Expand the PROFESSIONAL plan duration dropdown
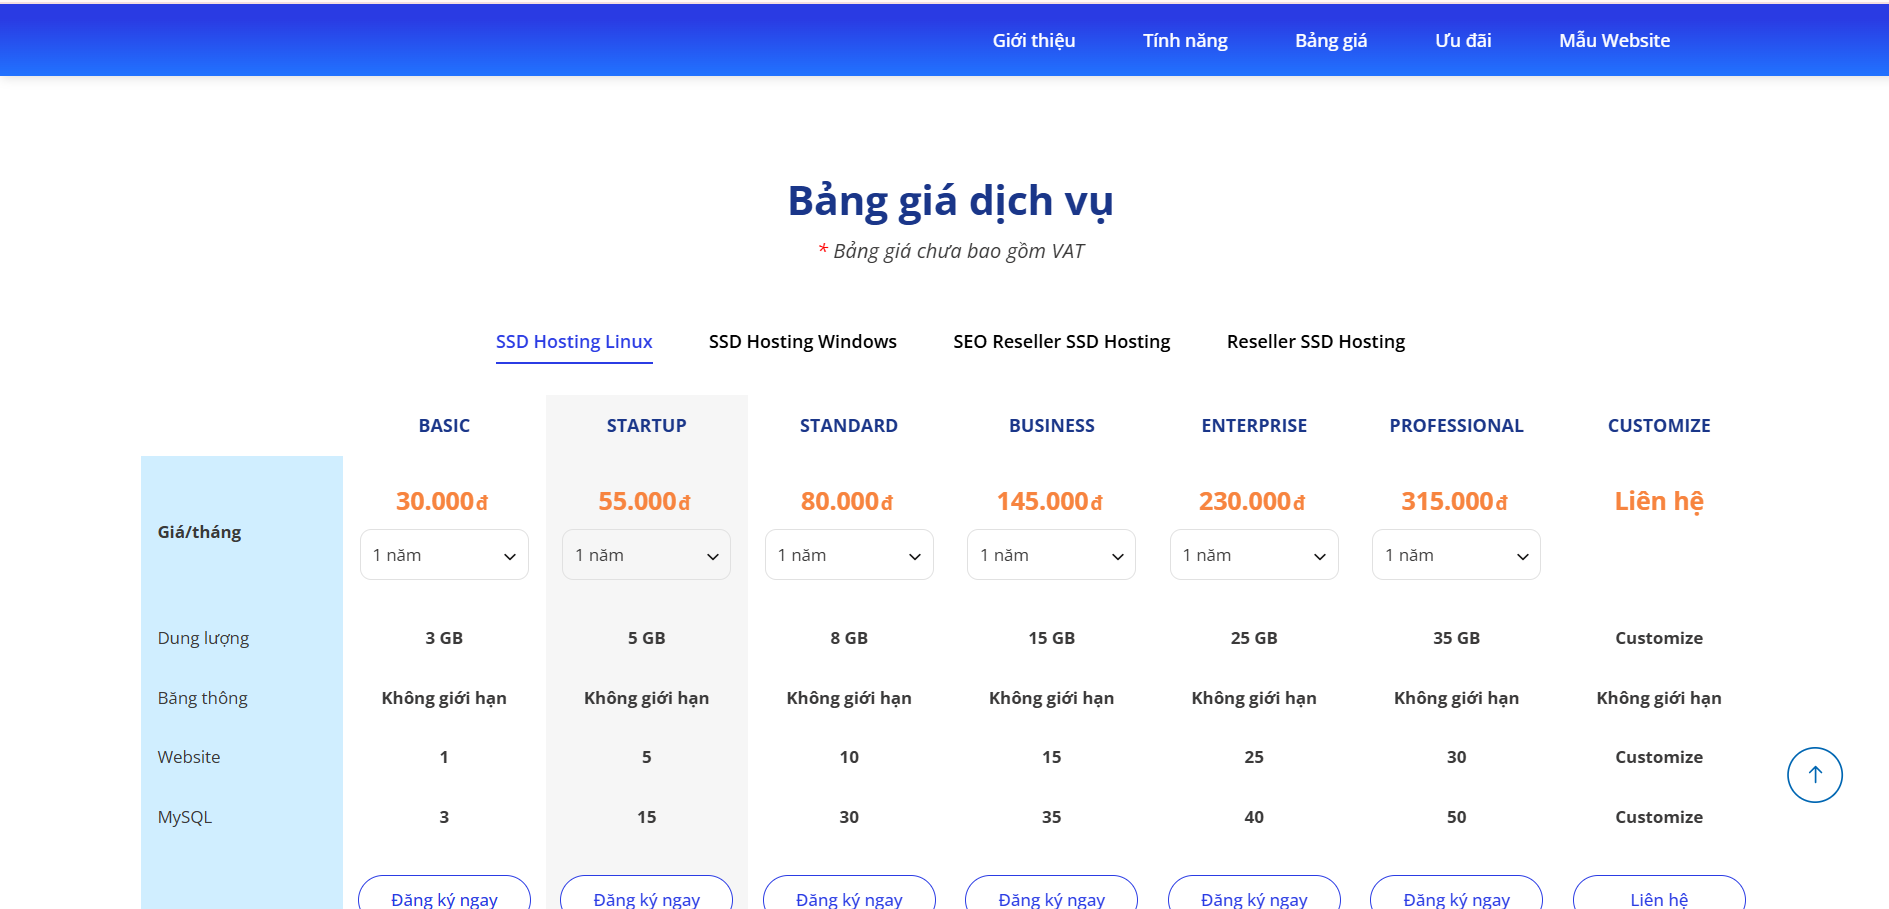1889x909 pixels. pyautogui.click(x=1456, y=555)
